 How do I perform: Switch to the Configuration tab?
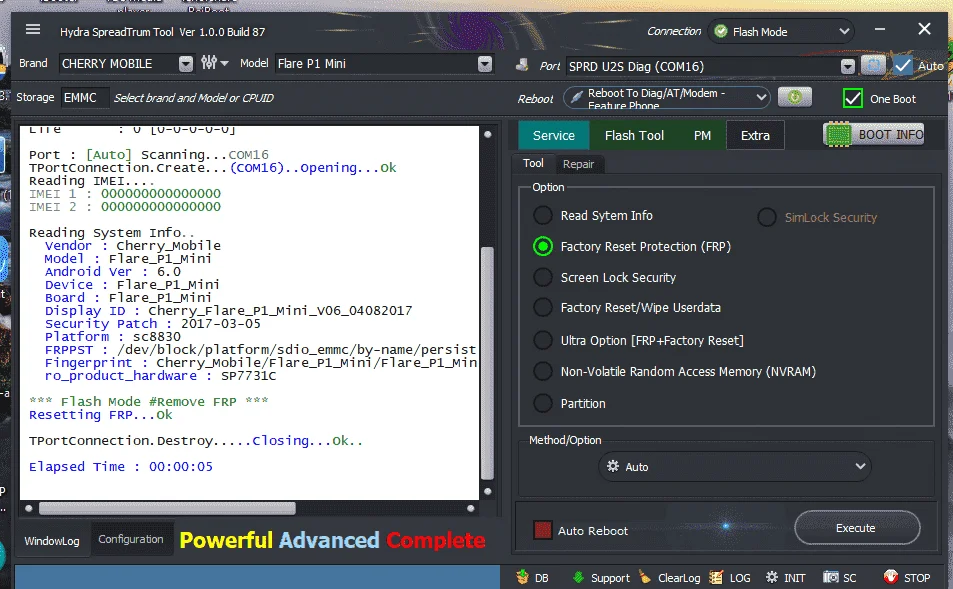131,539
